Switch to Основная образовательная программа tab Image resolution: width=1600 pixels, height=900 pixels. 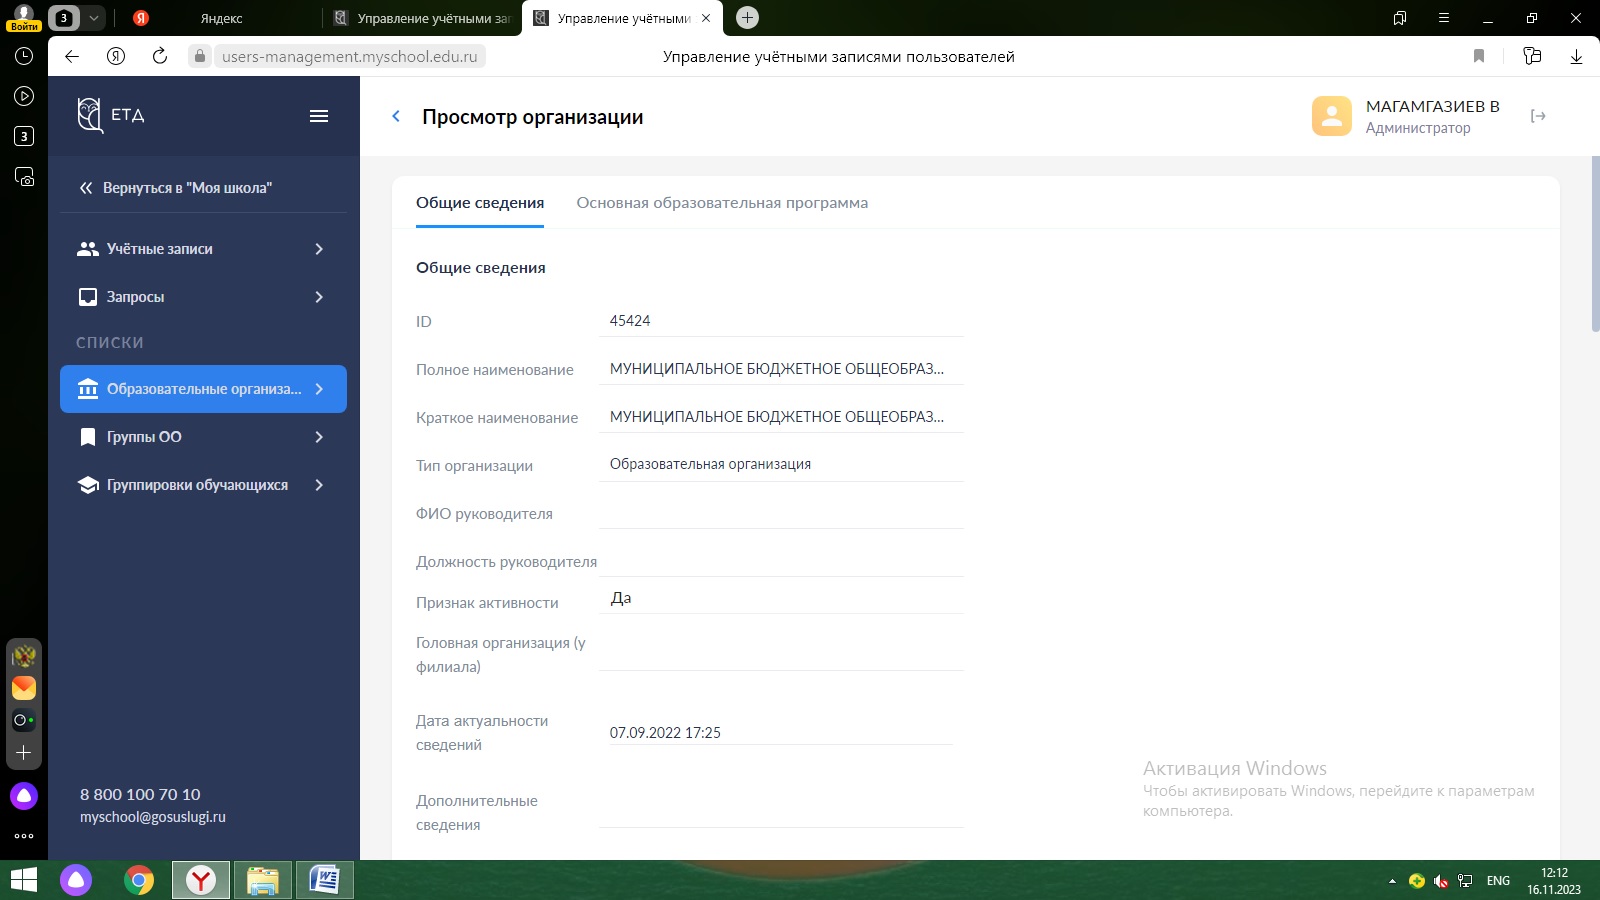[721, 203]
